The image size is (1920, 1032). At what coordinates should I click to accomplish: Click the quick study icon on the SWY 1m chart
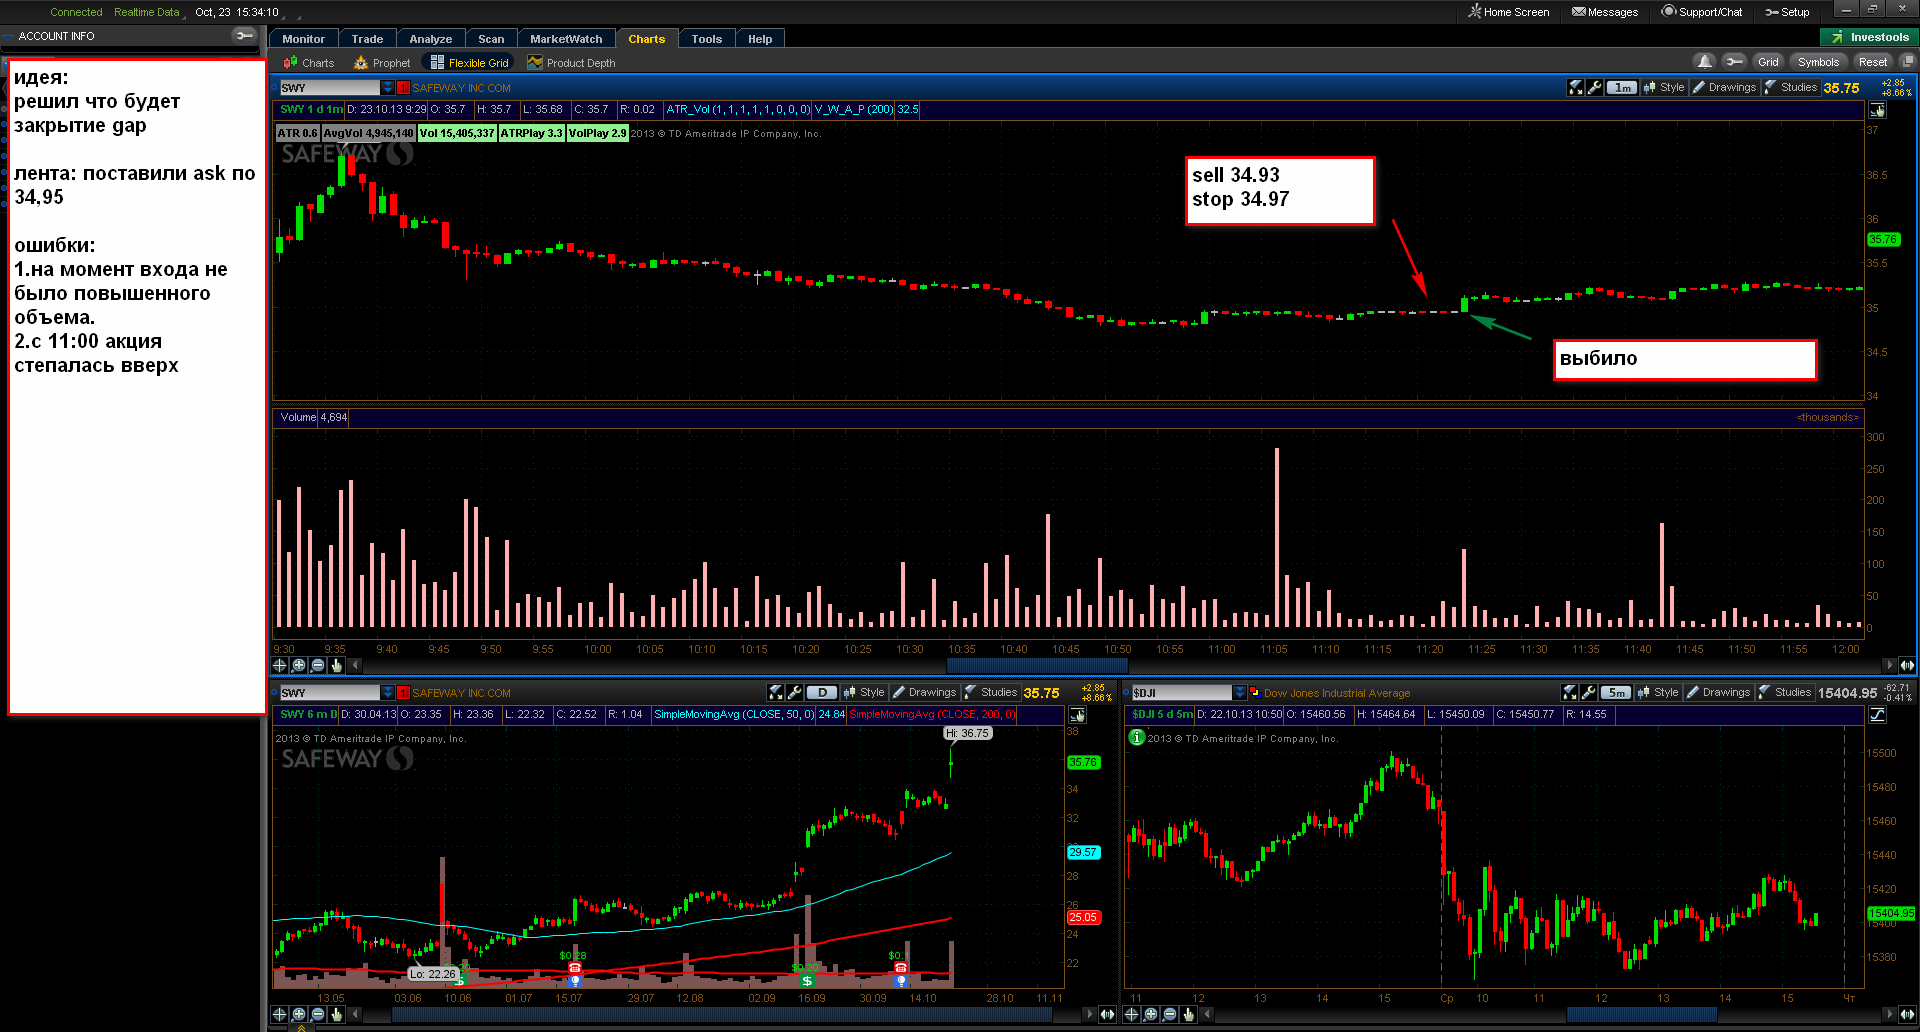tap(1576, 88)
